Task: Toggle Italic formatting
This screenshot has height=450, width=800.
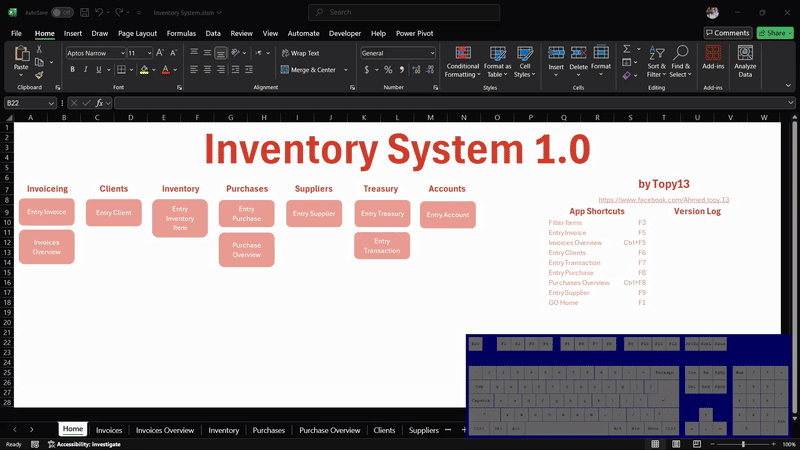Action: [86, 69]
